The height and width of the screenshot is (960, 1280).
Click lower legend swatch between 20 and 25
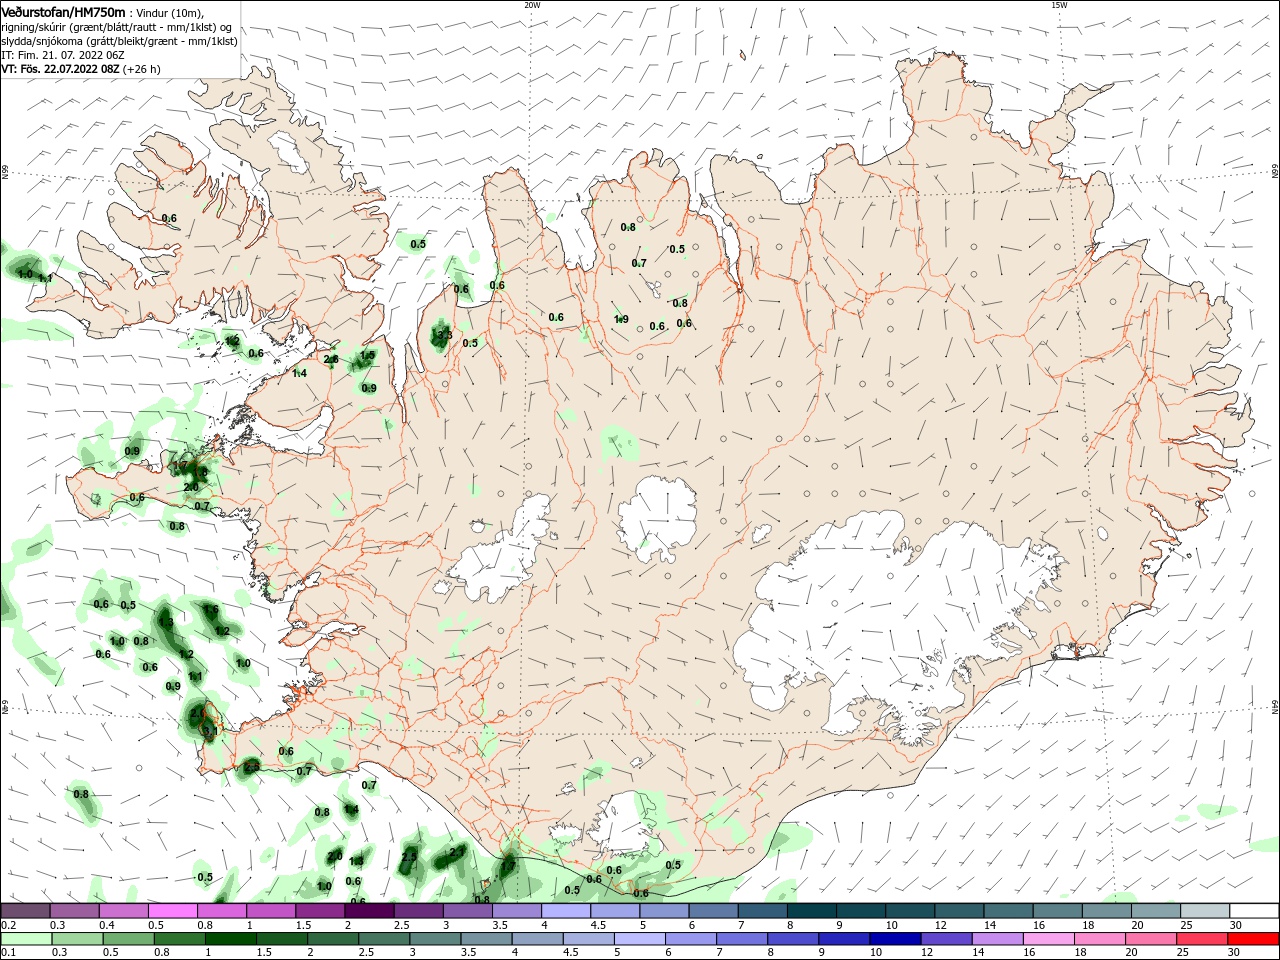point(1150,939)
